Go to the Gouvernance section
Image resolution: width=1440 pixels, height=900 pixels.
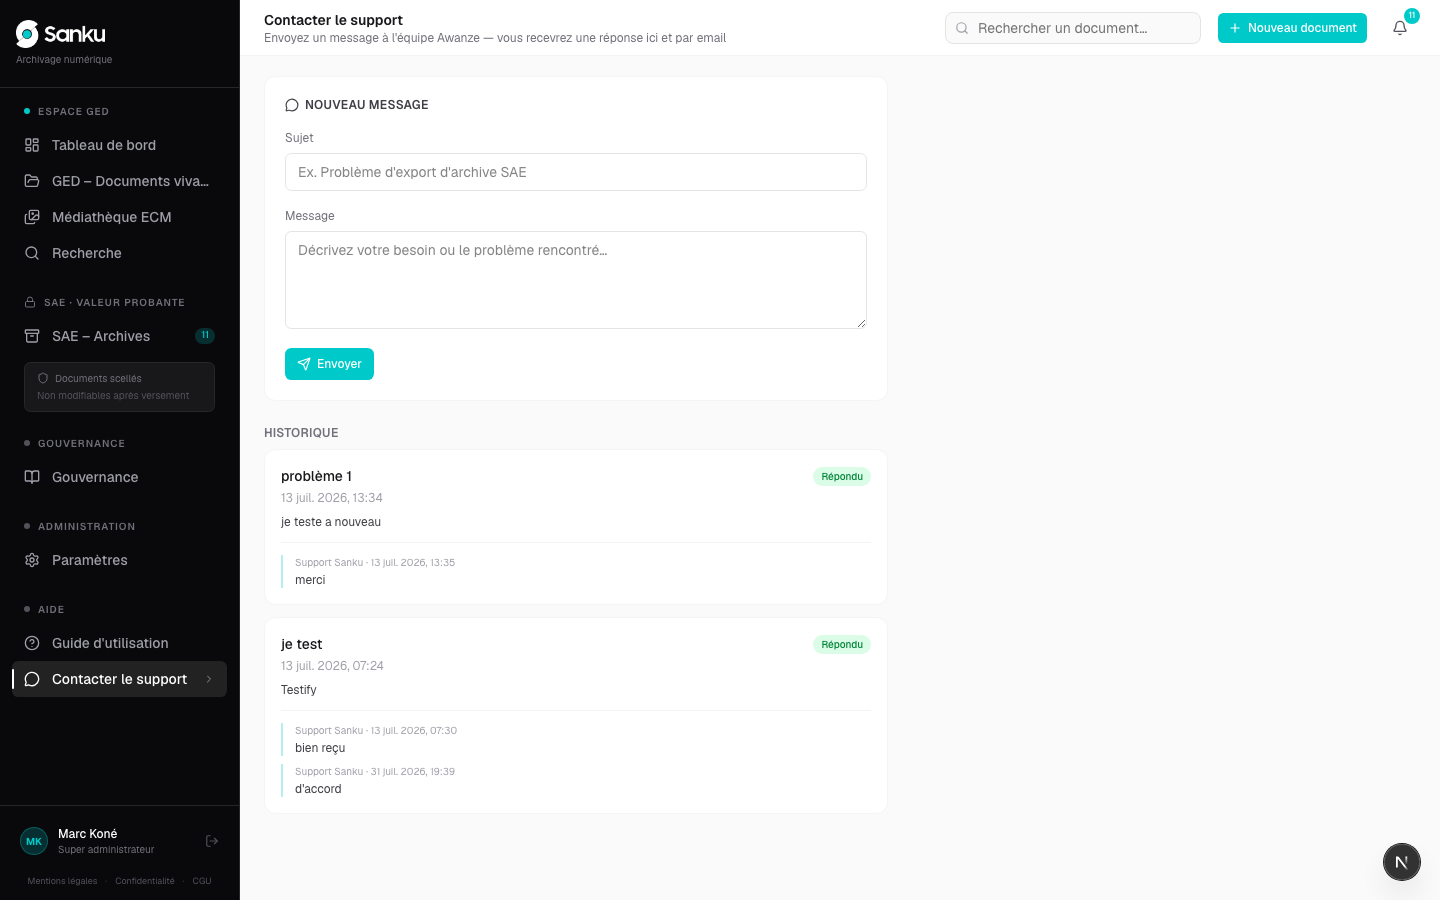pos(120,477)
